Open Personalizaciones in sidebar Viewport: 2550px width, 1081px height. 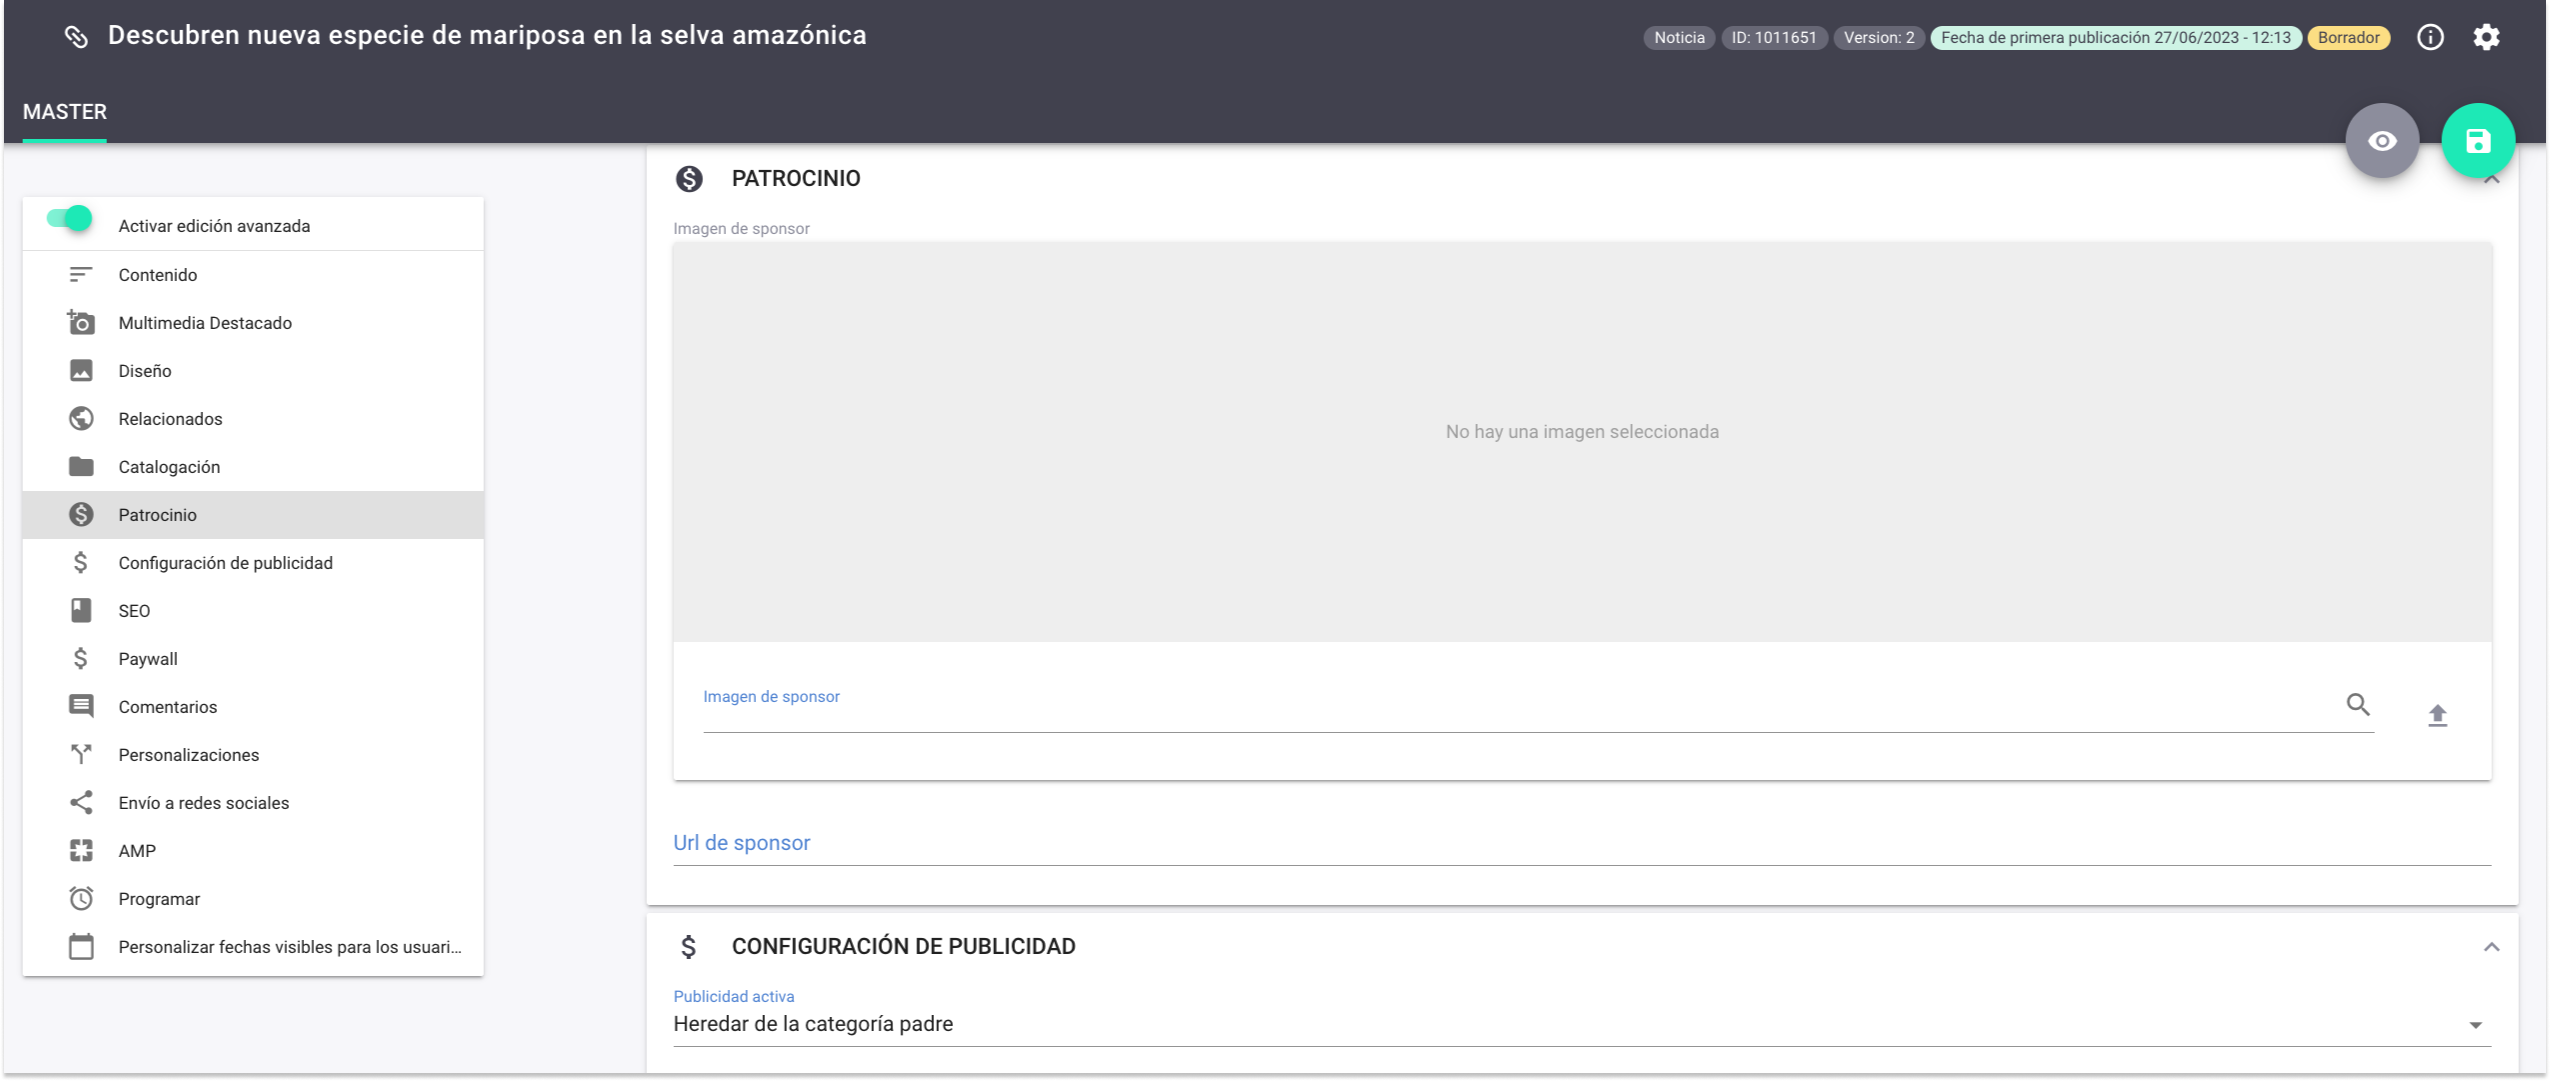pos(253,754)
